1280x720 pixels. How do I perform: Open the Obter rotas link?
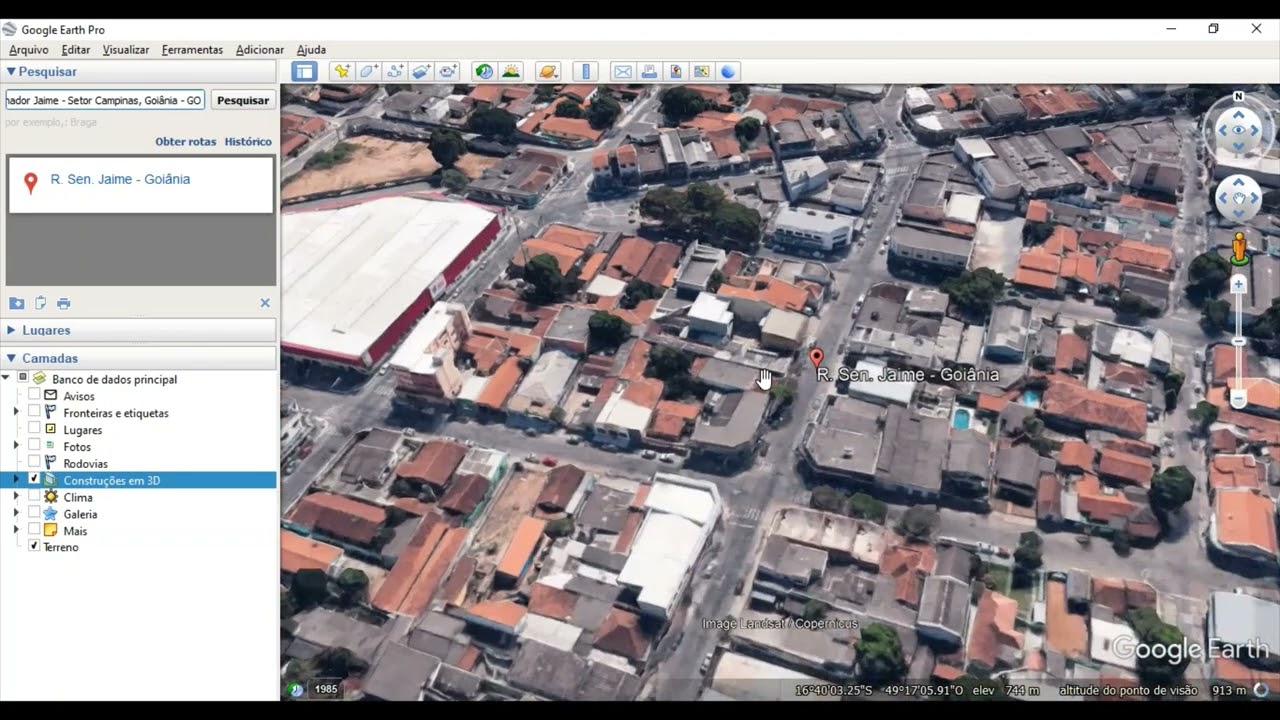click(186, 142)
